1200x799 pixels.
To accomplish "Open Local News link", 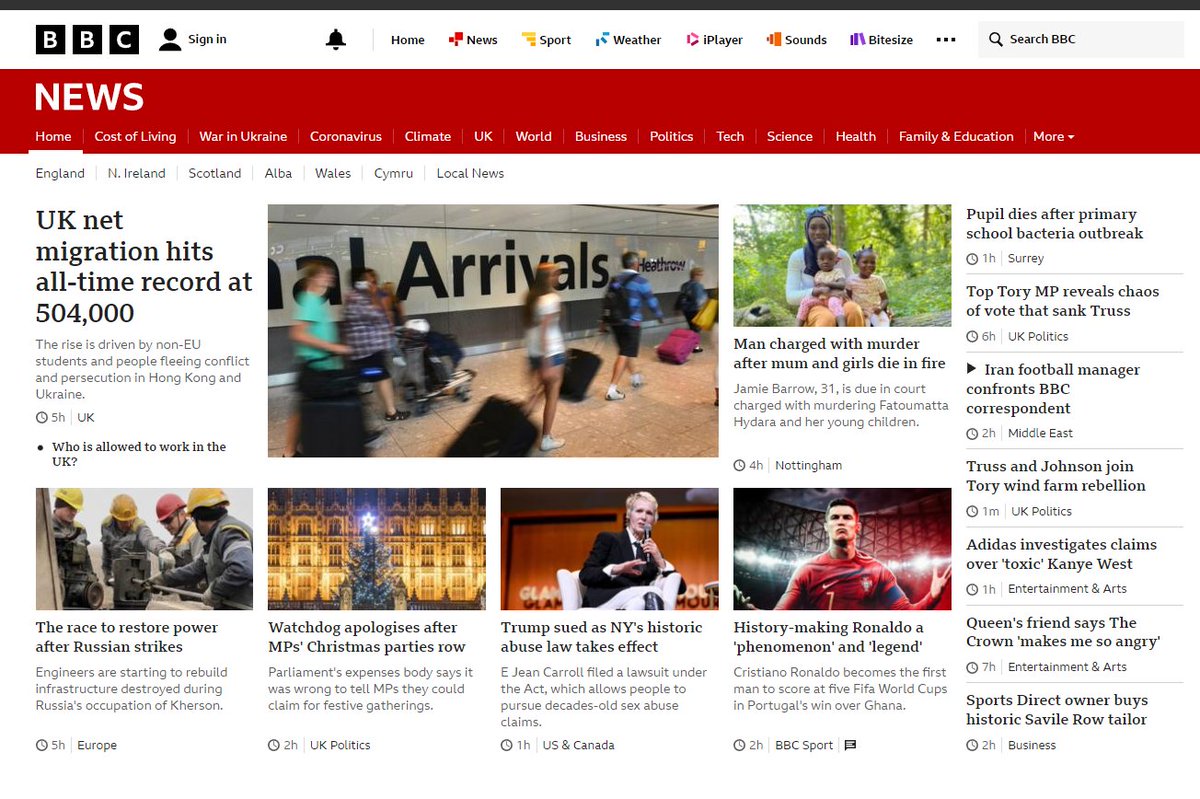I will click(470, 173).
